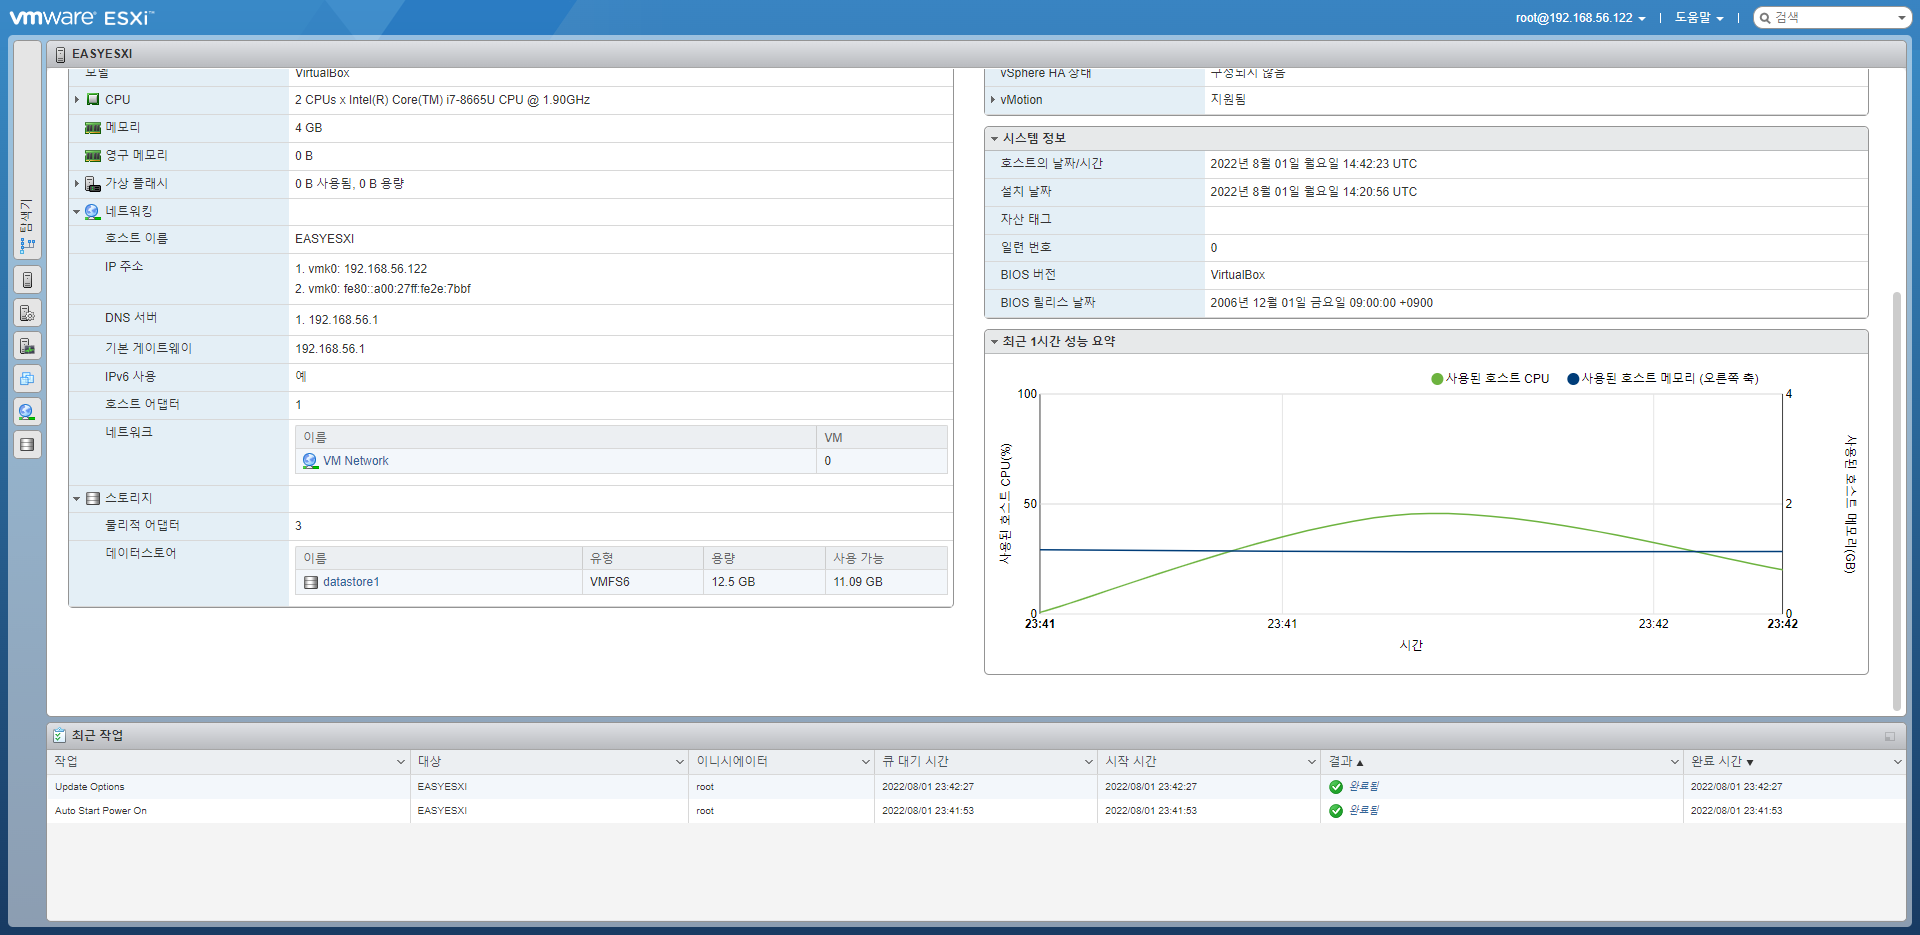Click the CPU chip icon
Viewport: 1920px width, 935px height.
coord(93,100)
